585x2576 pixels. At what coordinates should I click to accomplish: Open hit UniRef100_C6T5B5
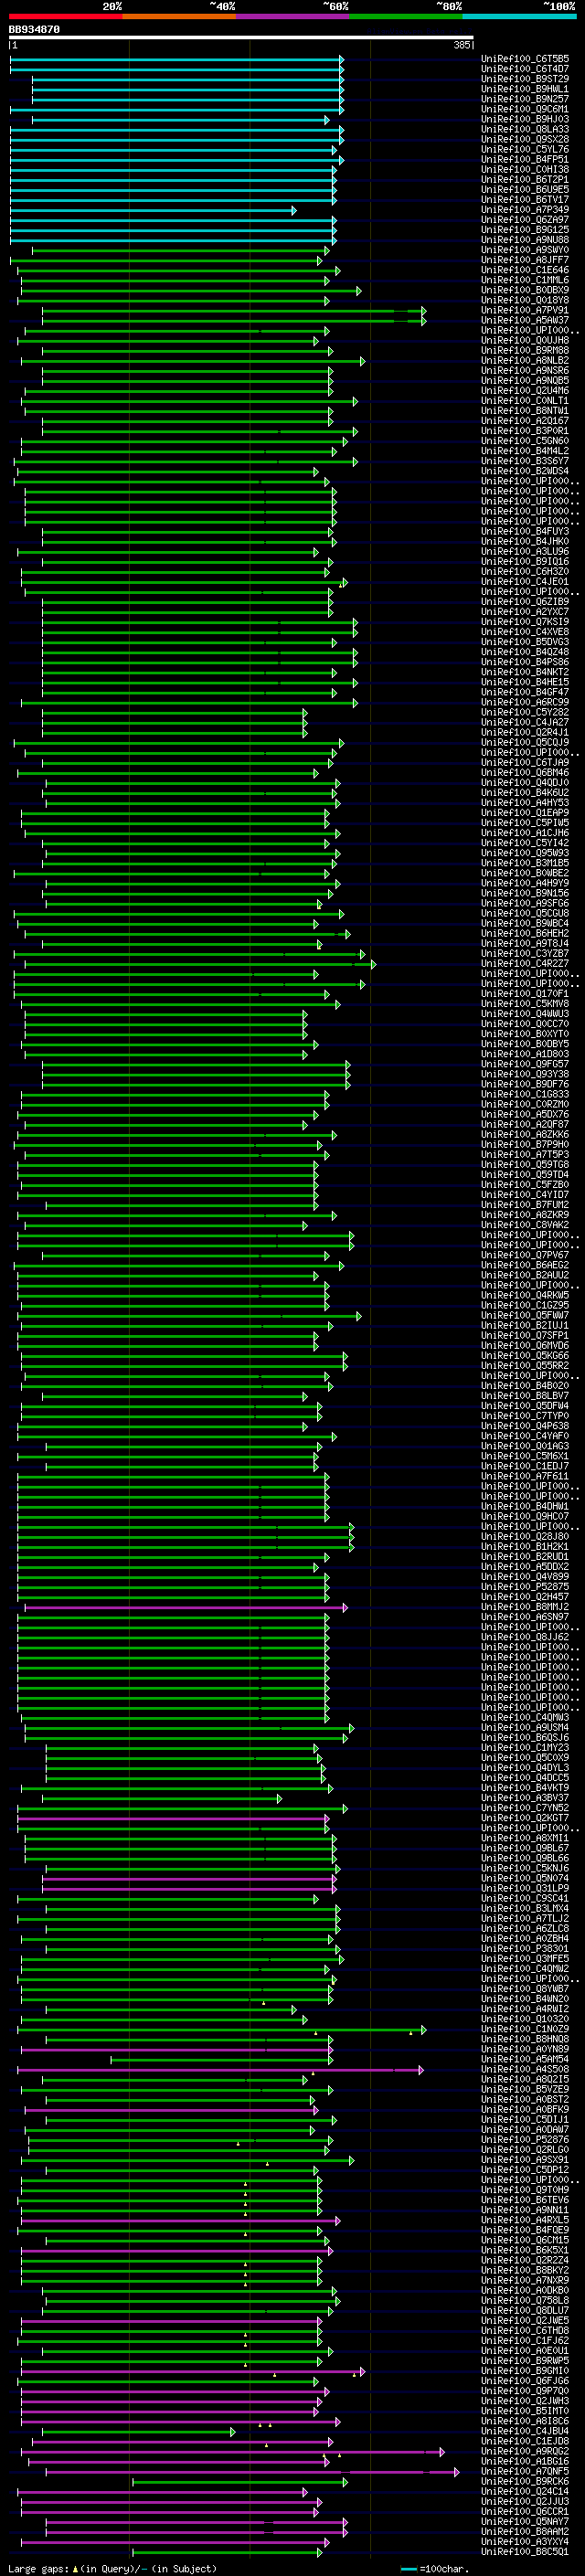coord(525,59)
